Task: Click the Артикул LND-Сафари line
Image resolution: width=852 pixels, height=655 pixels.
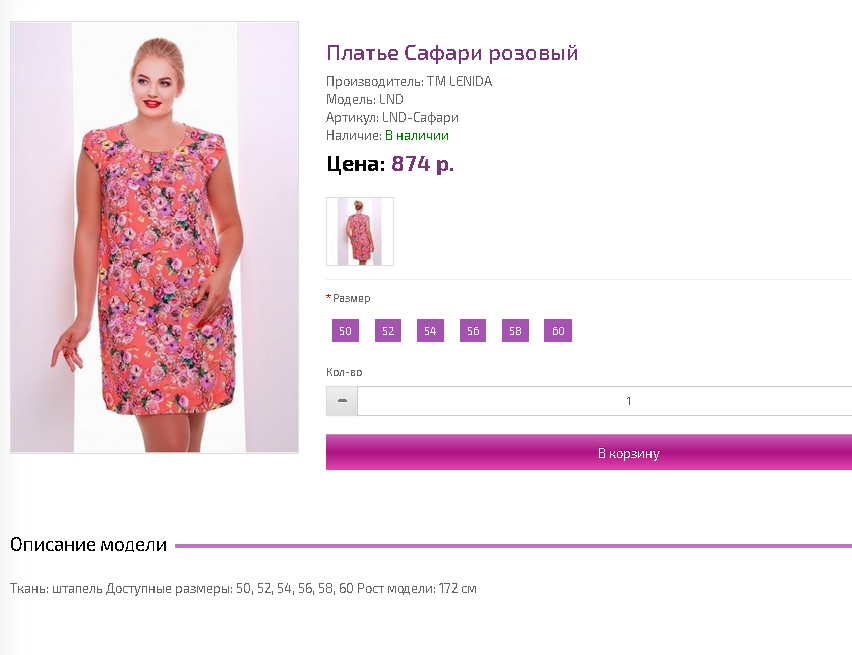Action: [392, 118]
